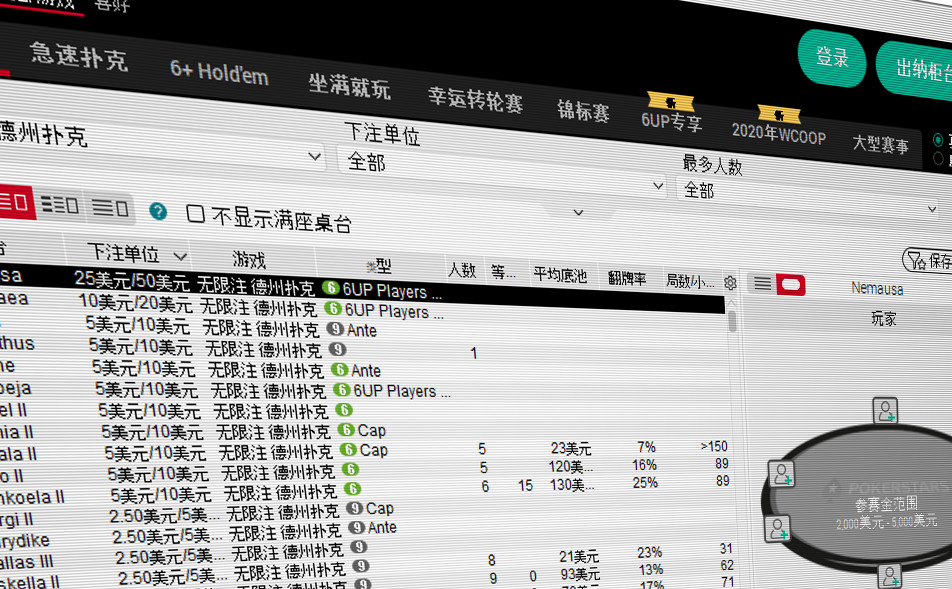Go to 大型赛事 tab
The height and width of the screenshot is (589, 952).
(881, 144)
